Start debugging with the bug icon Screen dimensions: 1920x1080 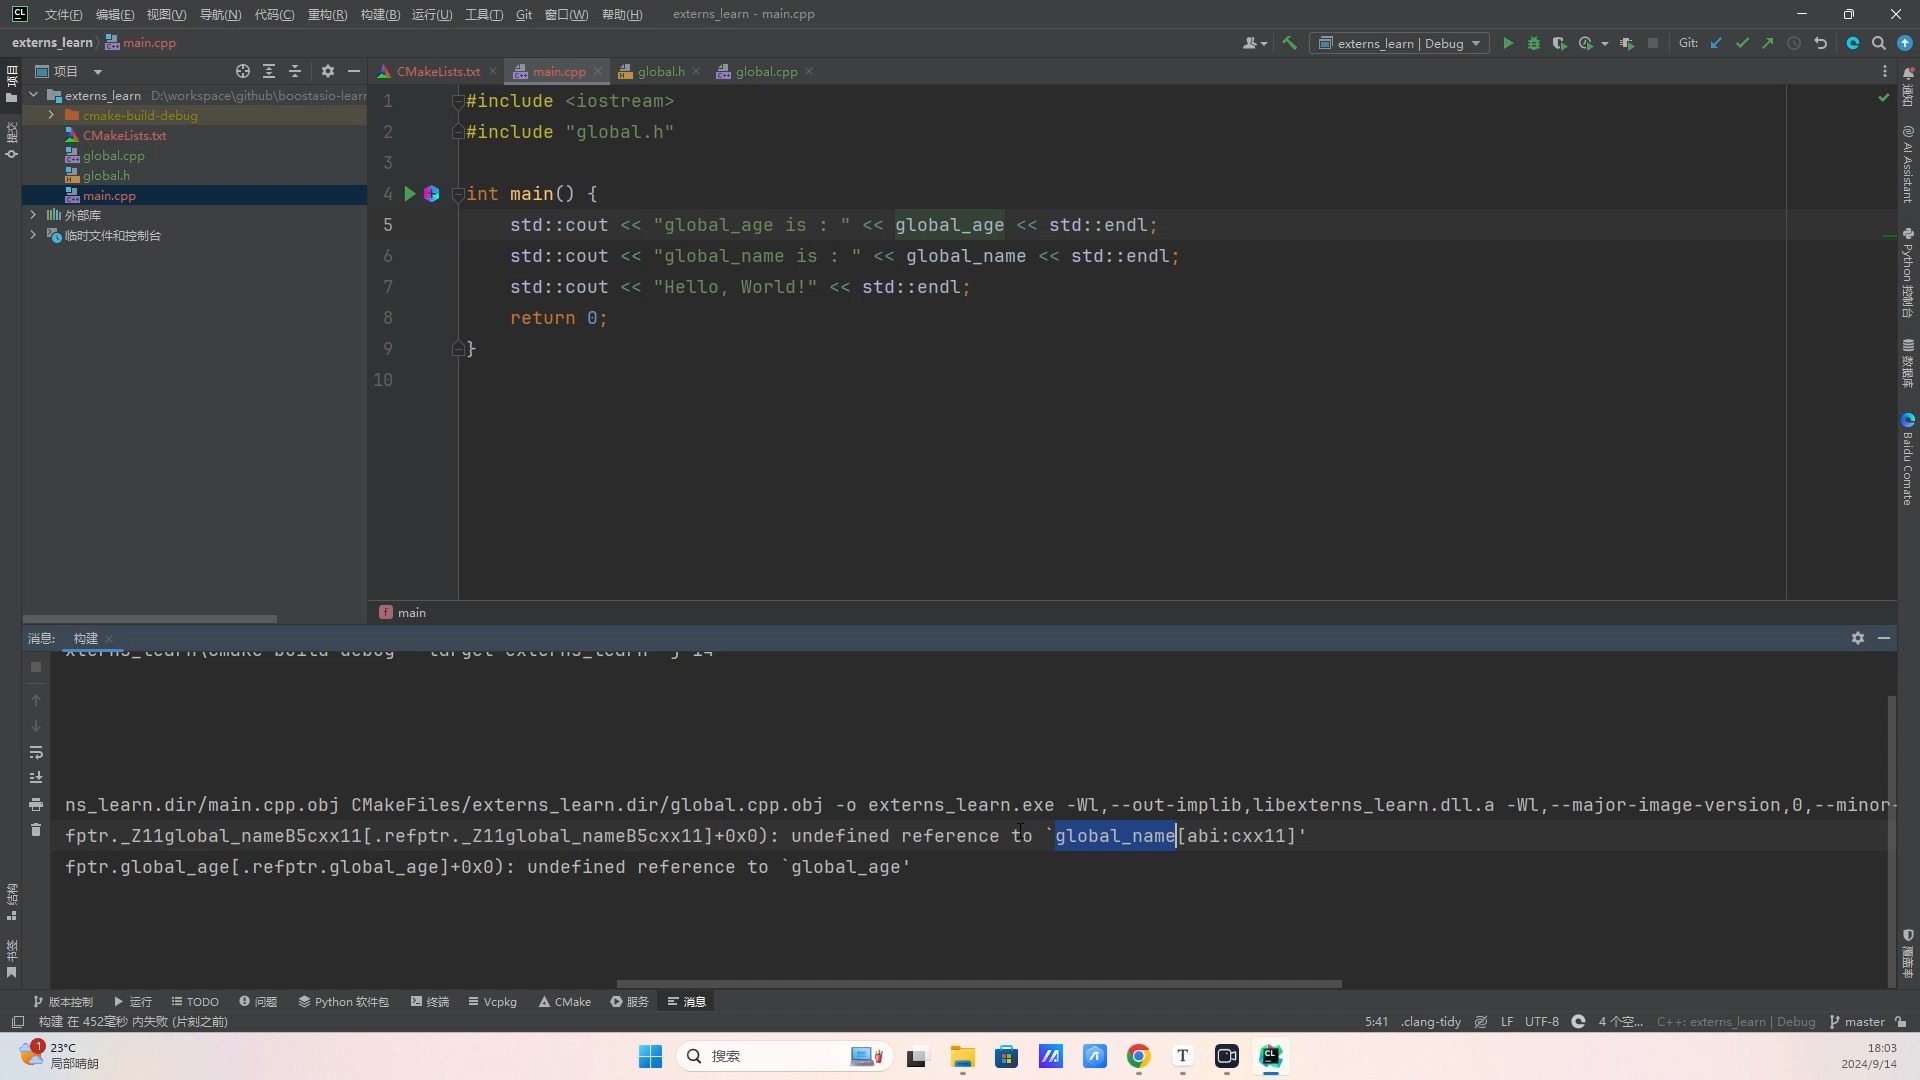pyautogui.click(x=1533, y=43)
